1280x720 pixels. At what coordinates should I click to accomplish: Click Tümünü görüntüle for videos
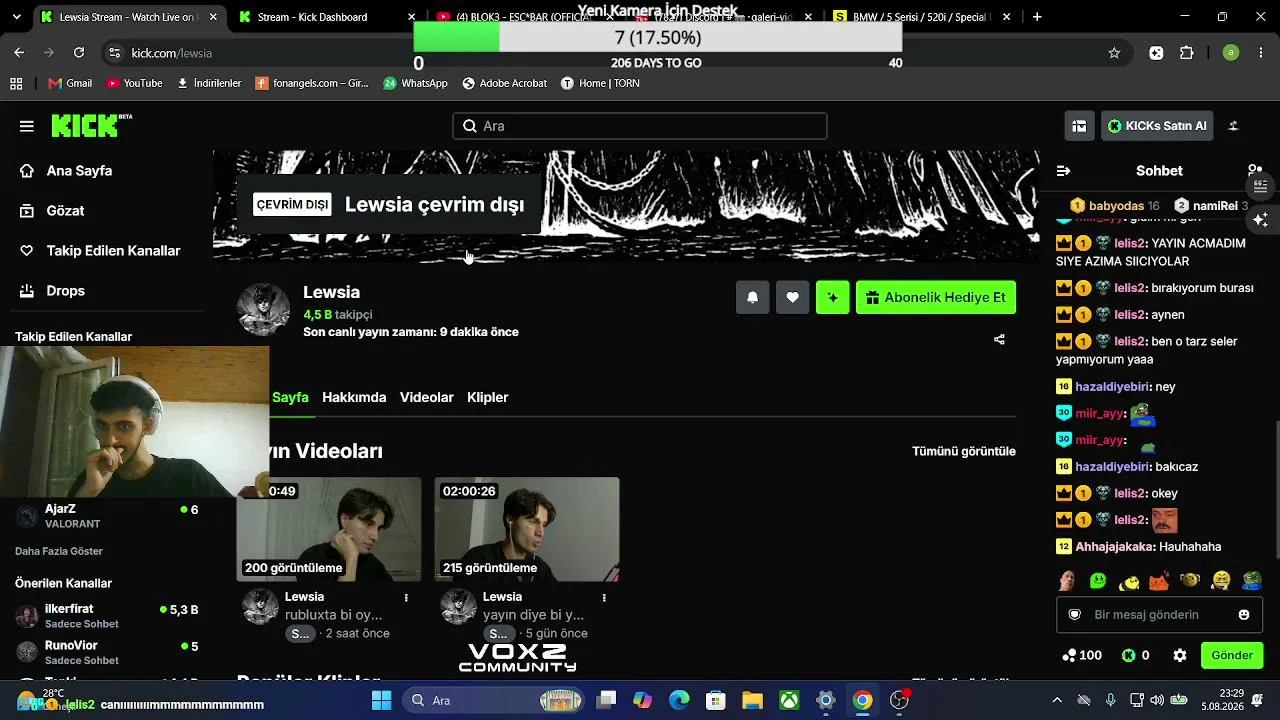pos(964,451)
